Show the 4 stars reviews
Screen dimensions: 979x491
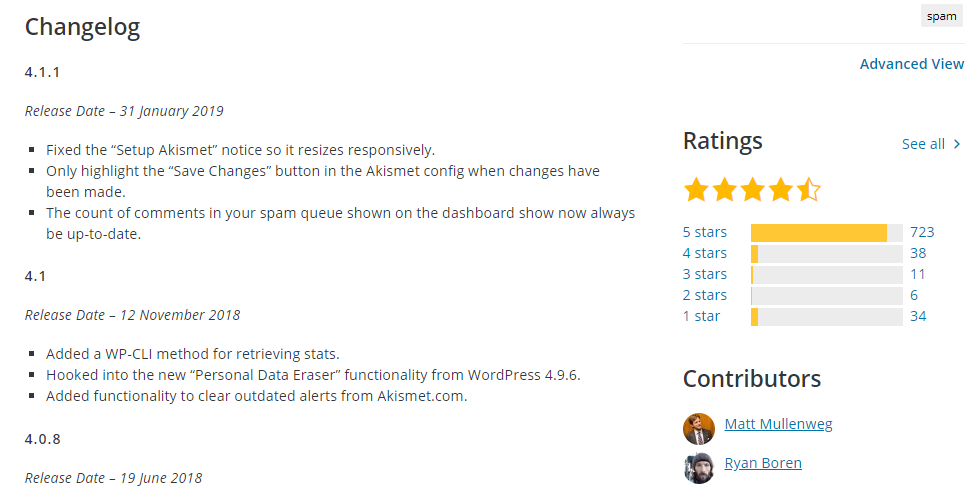(705, 253)
